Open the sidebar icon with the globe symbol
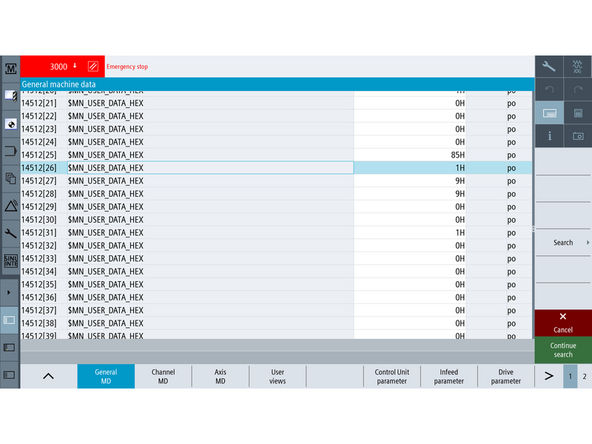592x444 pixels. coord(11,124)
